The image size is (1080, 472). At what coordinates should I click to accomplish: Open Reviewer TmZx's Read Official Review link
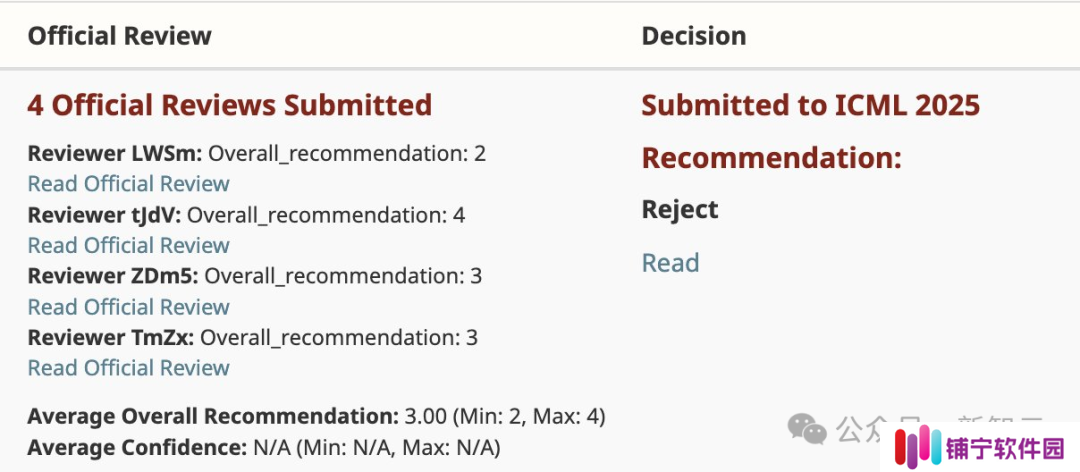[129, 367]
